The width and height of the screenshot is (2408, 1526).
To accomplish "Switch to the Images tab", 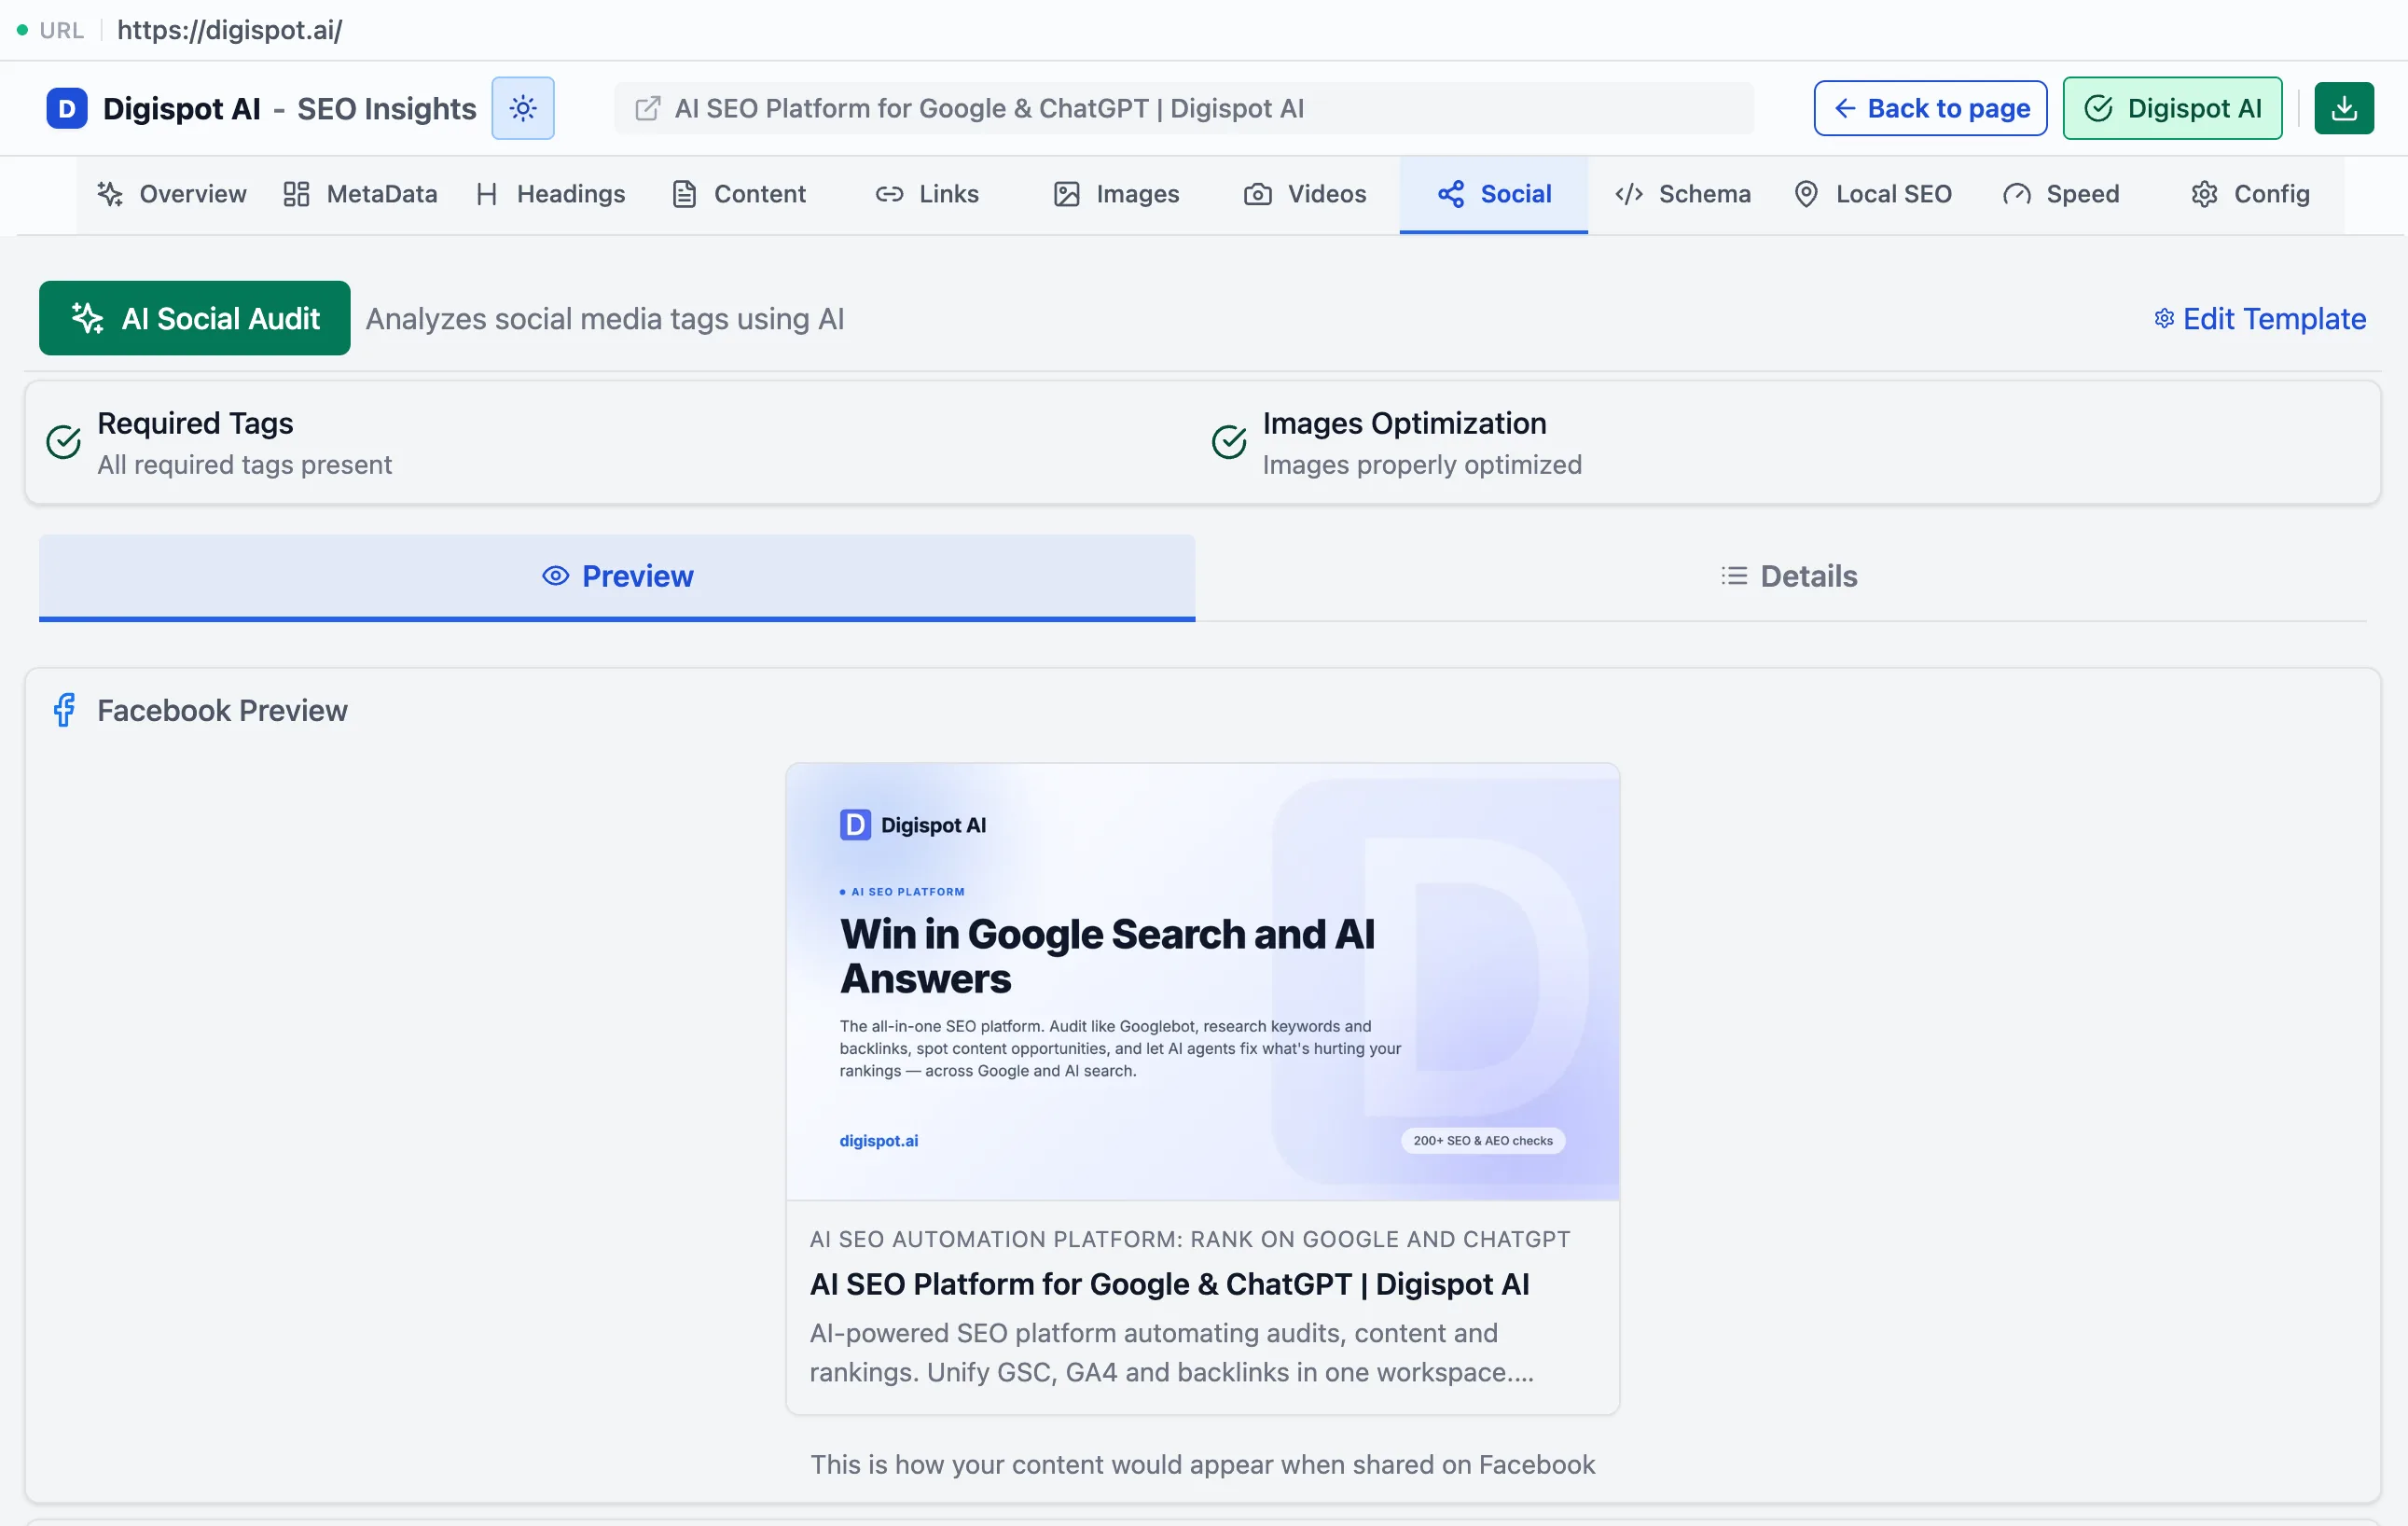I will (1117, 194).
